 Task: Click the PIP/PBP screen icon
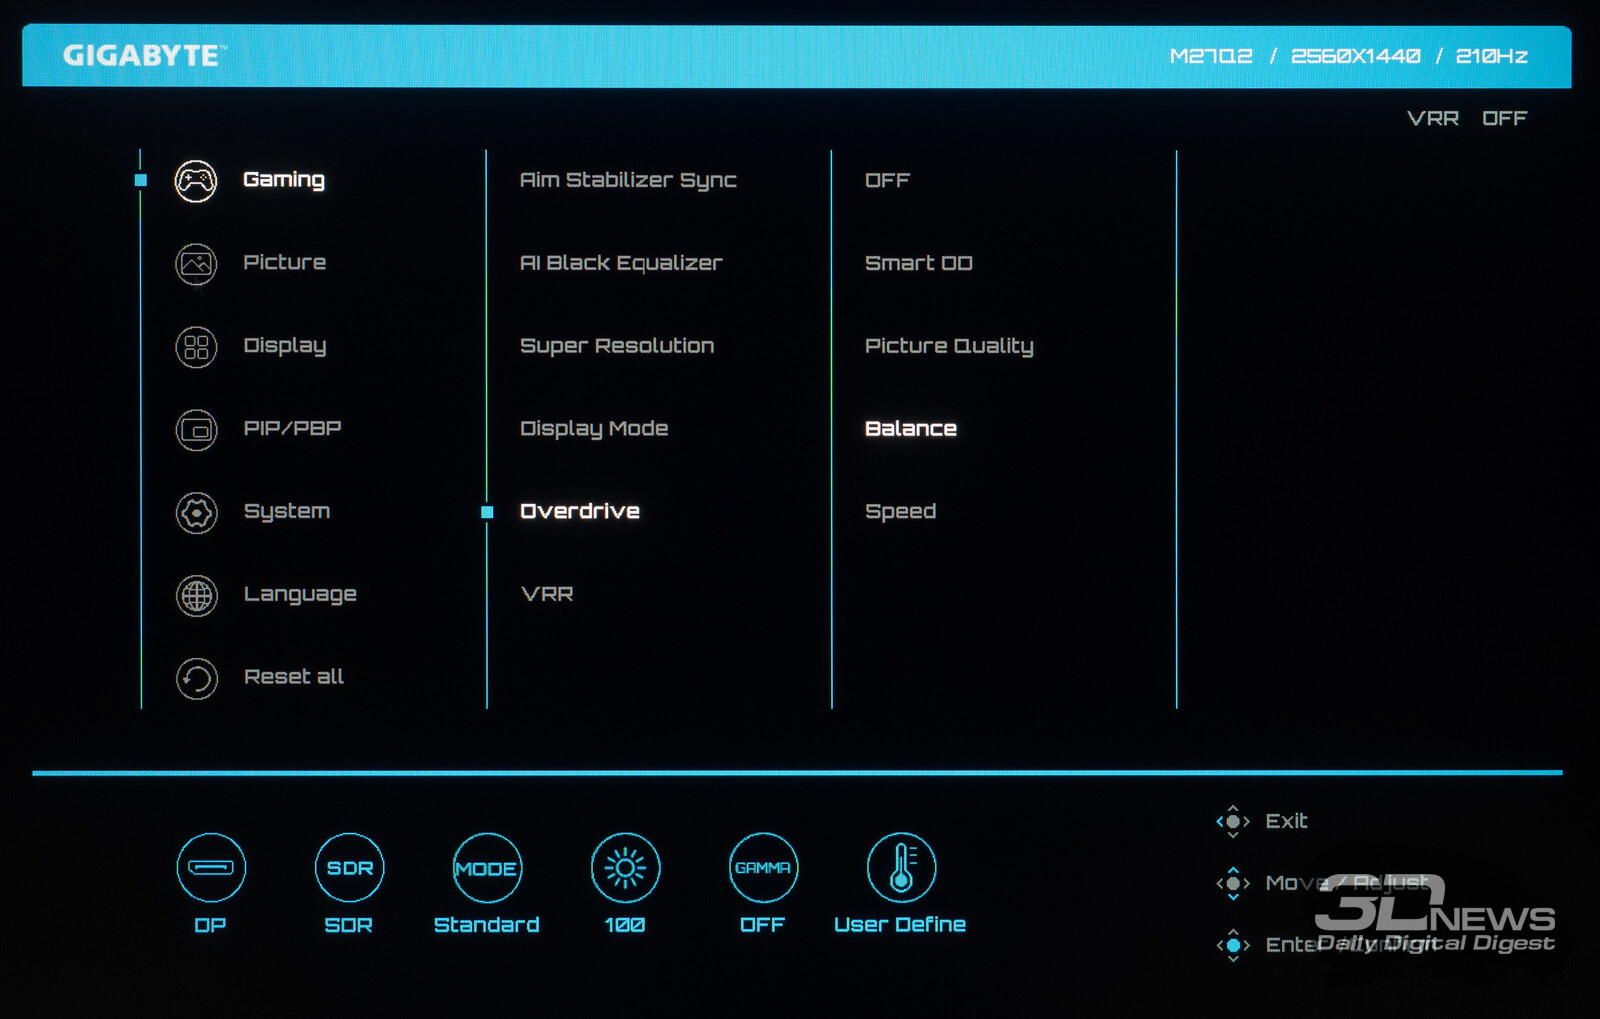click(x=196, y=430)
